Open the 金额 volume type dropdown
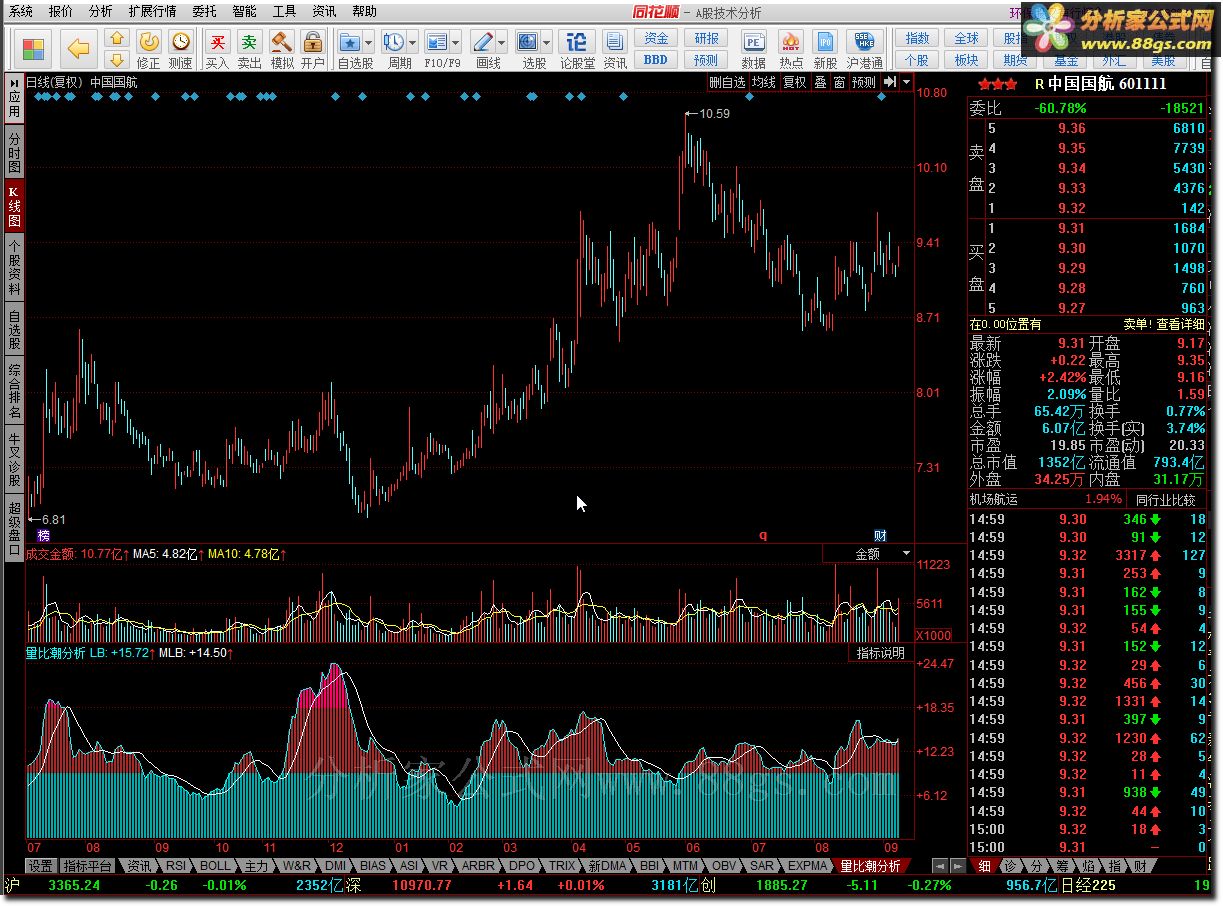The width and height of the screenshot is (1223, 906). click(x=868, y=553)
